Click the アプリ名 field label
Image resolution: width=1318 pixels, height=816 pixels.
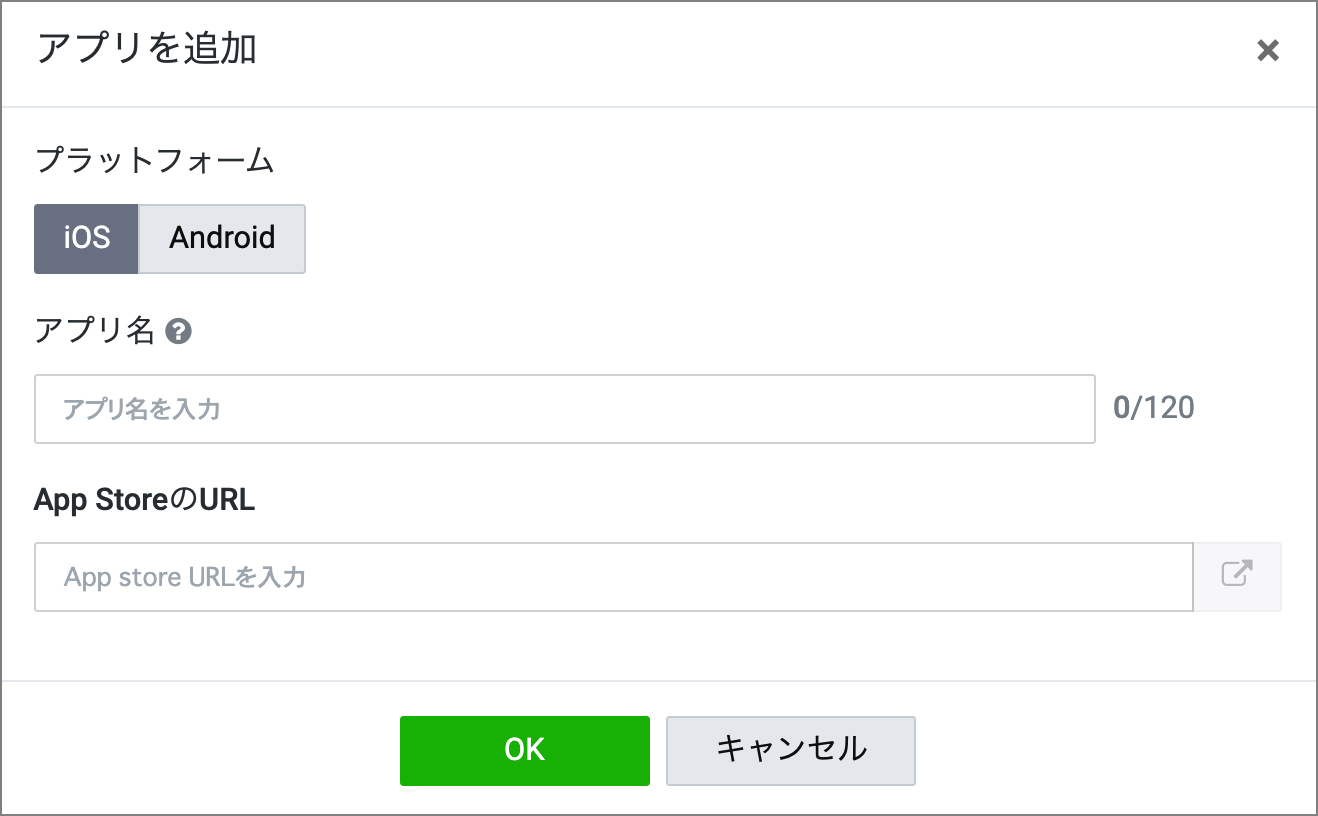click(94, 331)
